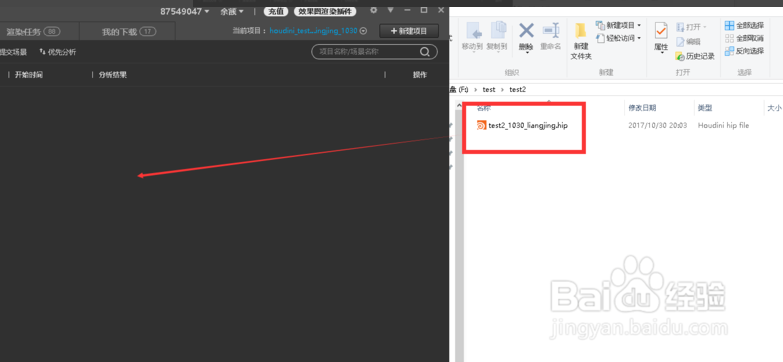Expand the 余额 balance dropdown

[x=232, y=11]
